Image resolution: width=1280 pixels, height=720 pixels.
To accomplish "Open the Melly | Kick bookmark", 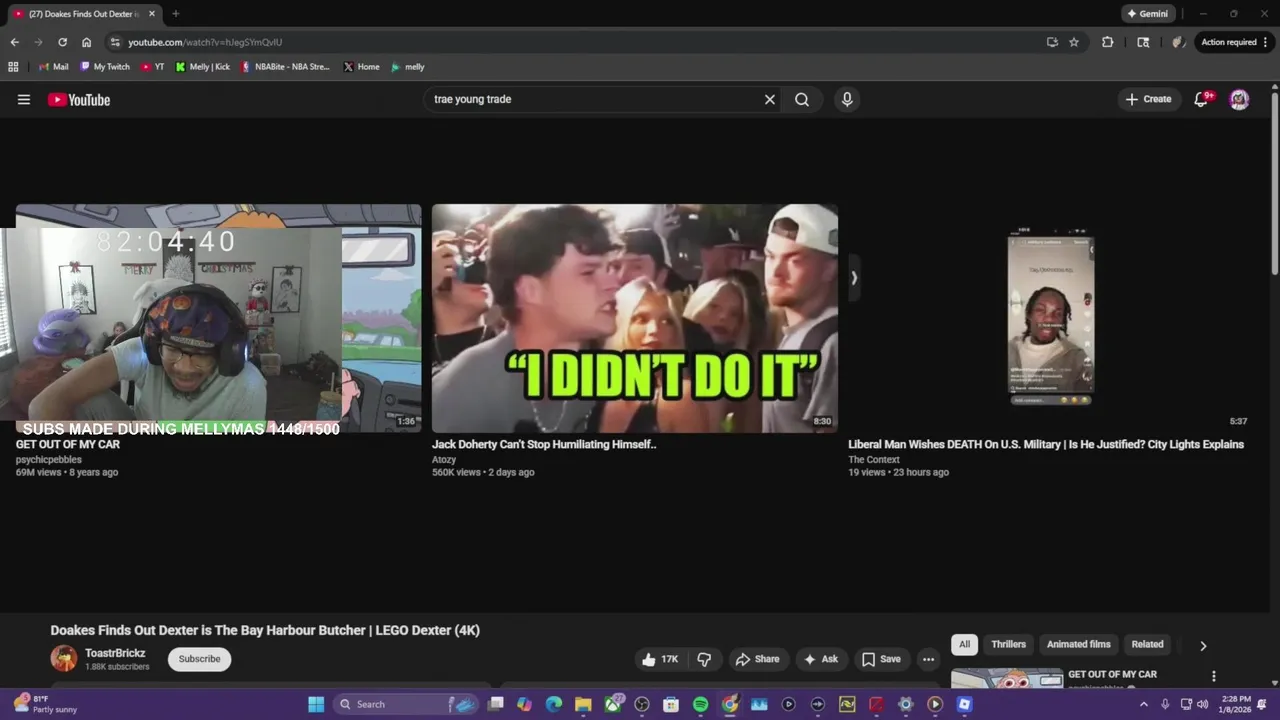I will (x=202, y=67).
